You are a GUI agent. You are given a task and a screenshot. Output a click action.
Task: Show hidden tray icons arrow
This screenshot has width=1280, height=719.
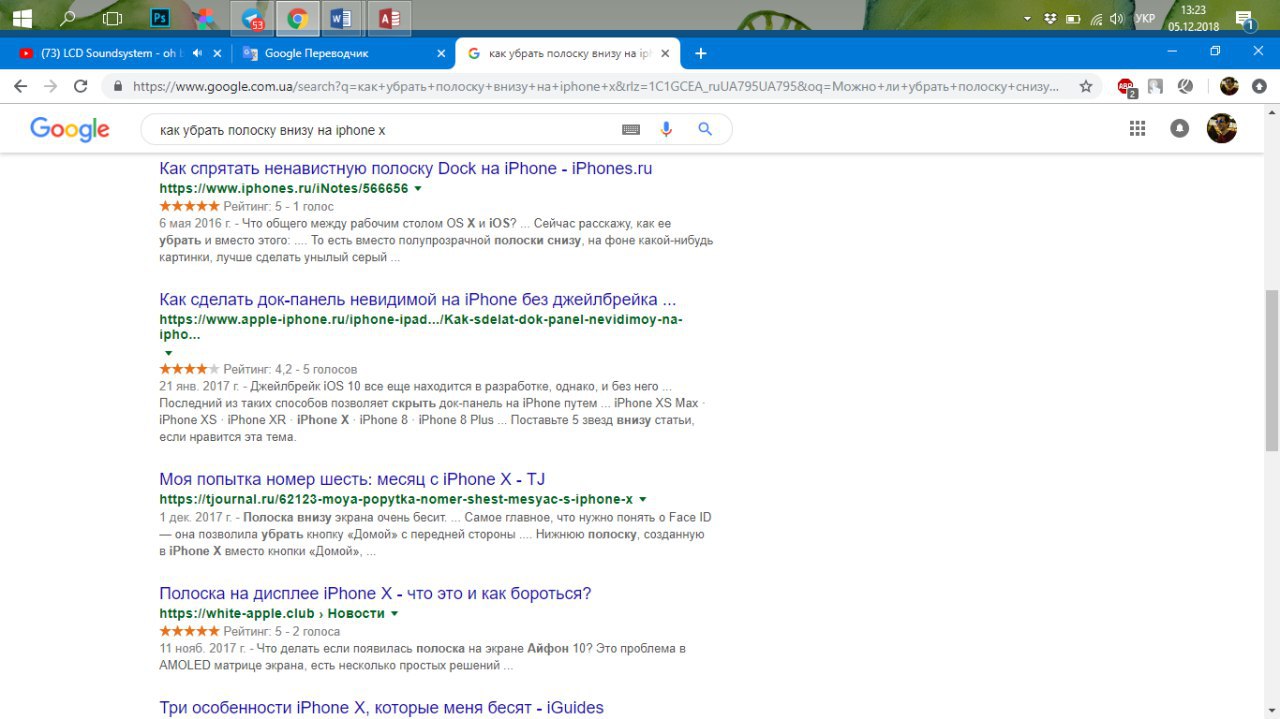pos(1028,18)
